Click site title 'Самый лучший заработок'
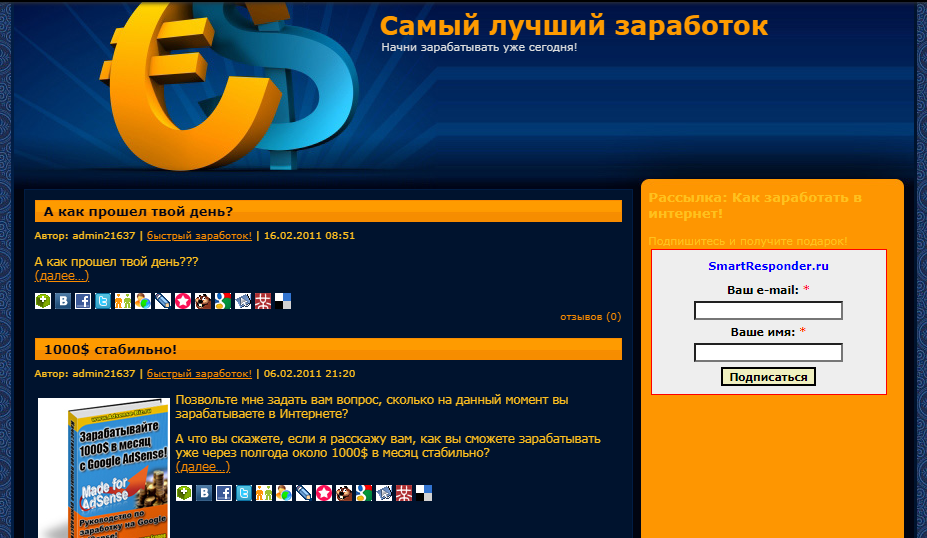Image resolution: width=927 pixels, height=538 pixels. point(574,26)
